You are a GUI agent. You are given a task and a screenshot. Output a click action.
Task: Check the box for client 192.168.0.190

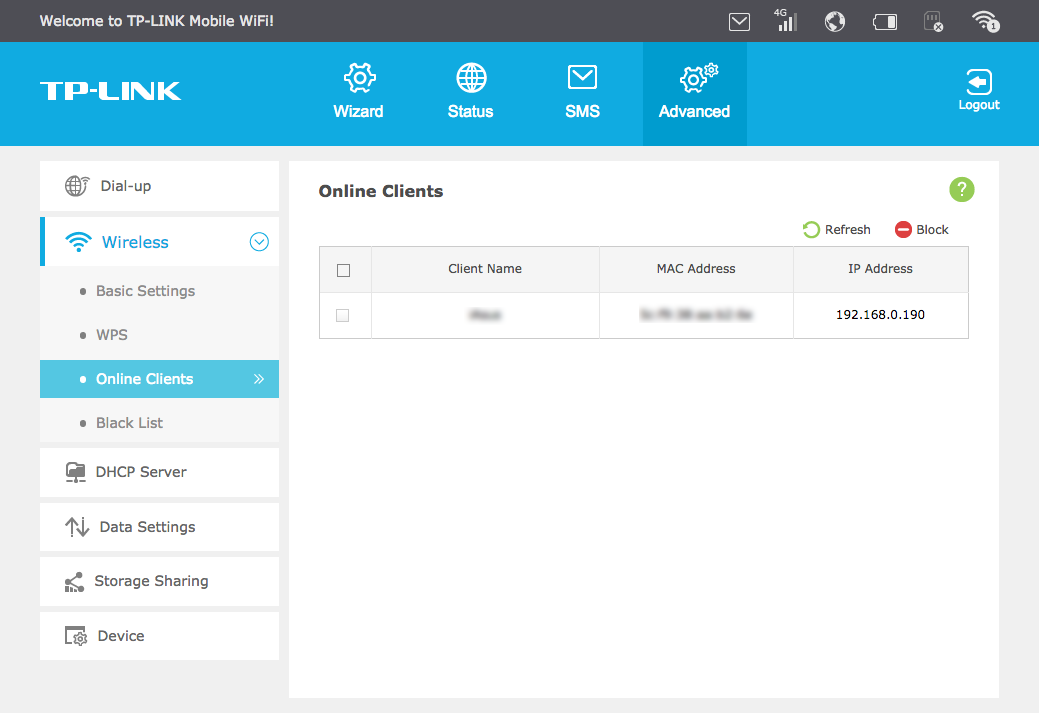[343, 315]
